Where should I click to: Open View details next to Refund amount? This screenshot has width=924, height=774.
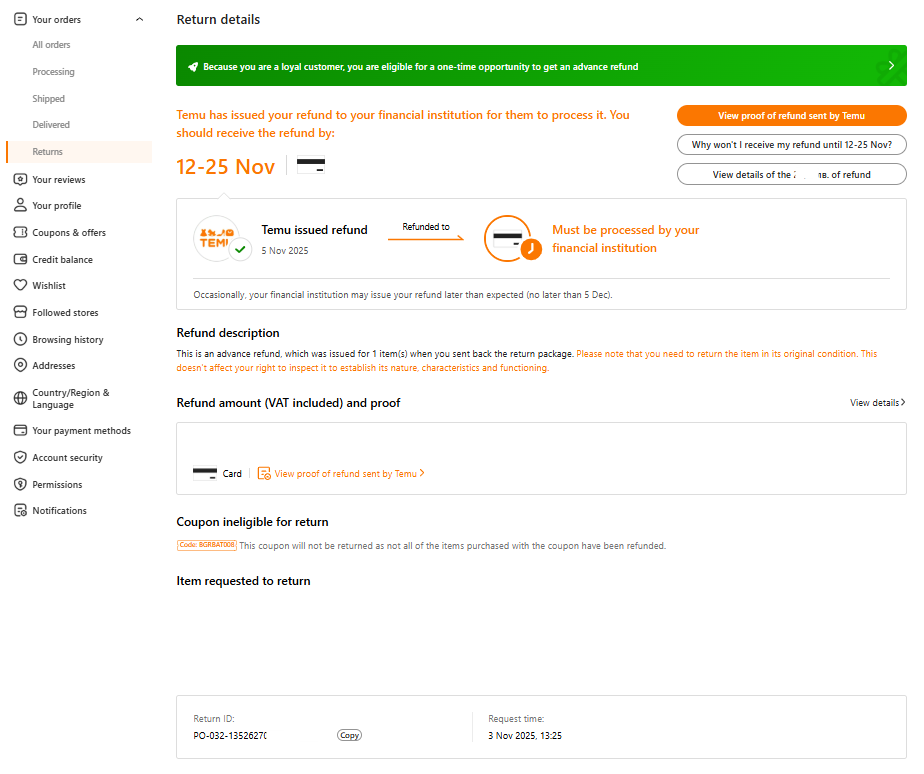coord(877,403)
